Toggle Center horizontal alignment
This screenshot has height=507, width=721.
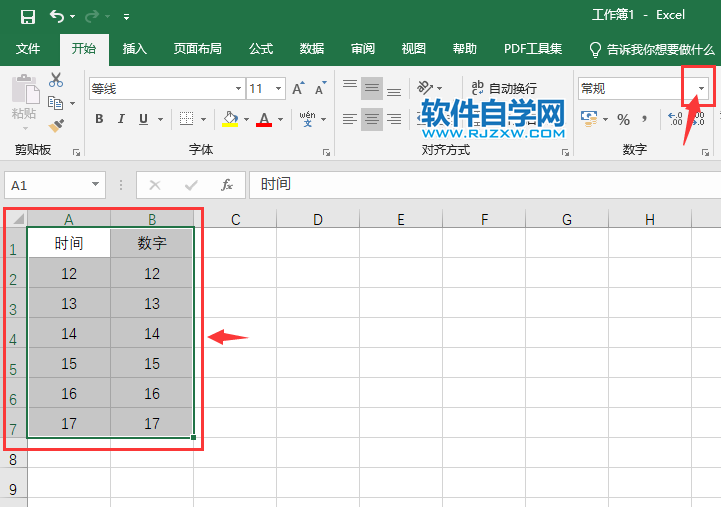[372, 119]
